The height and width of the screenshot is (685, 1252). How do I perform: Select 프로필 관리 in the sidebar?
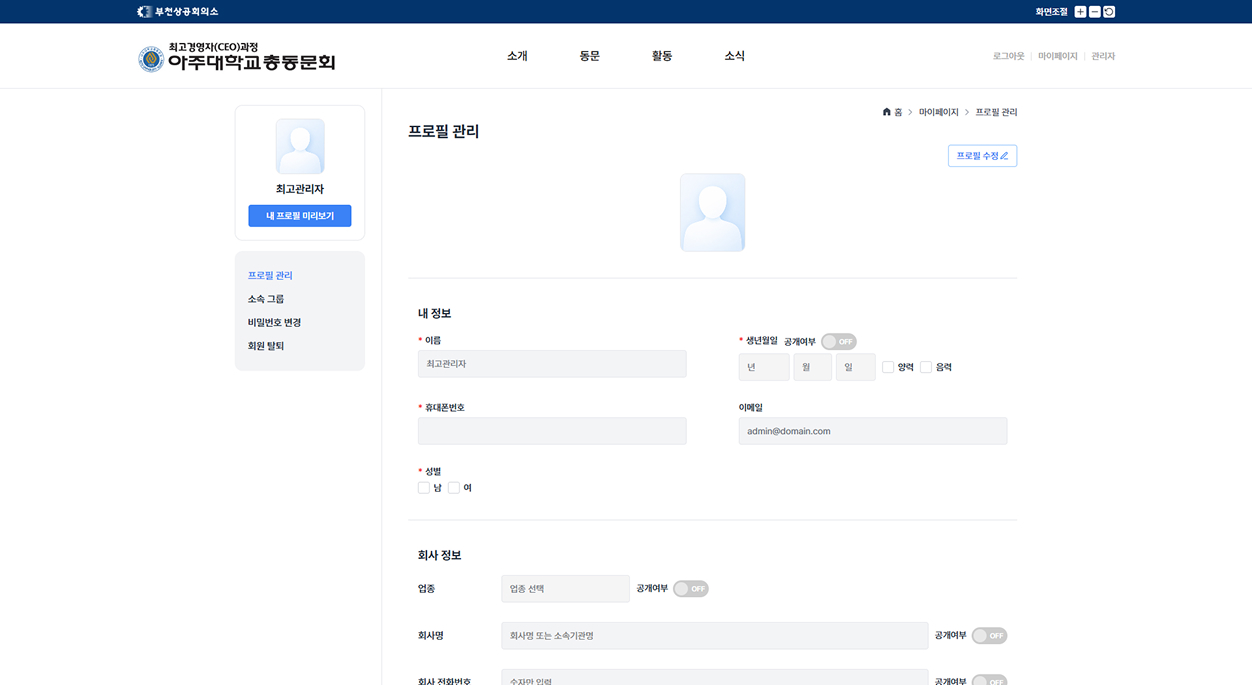tap(270, 276)
